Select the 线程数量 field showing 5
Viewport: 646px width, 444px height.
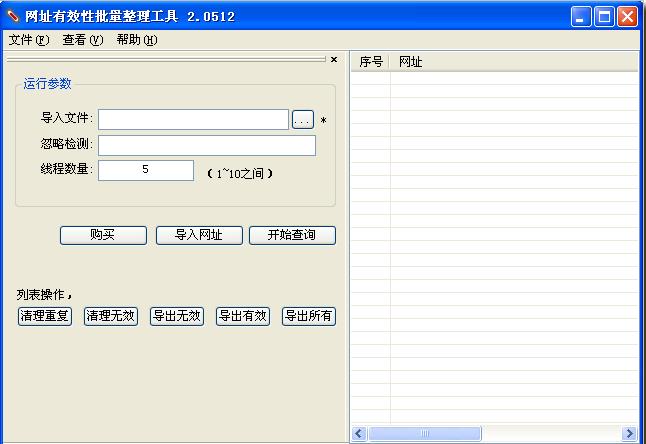[x=146, y=171]
